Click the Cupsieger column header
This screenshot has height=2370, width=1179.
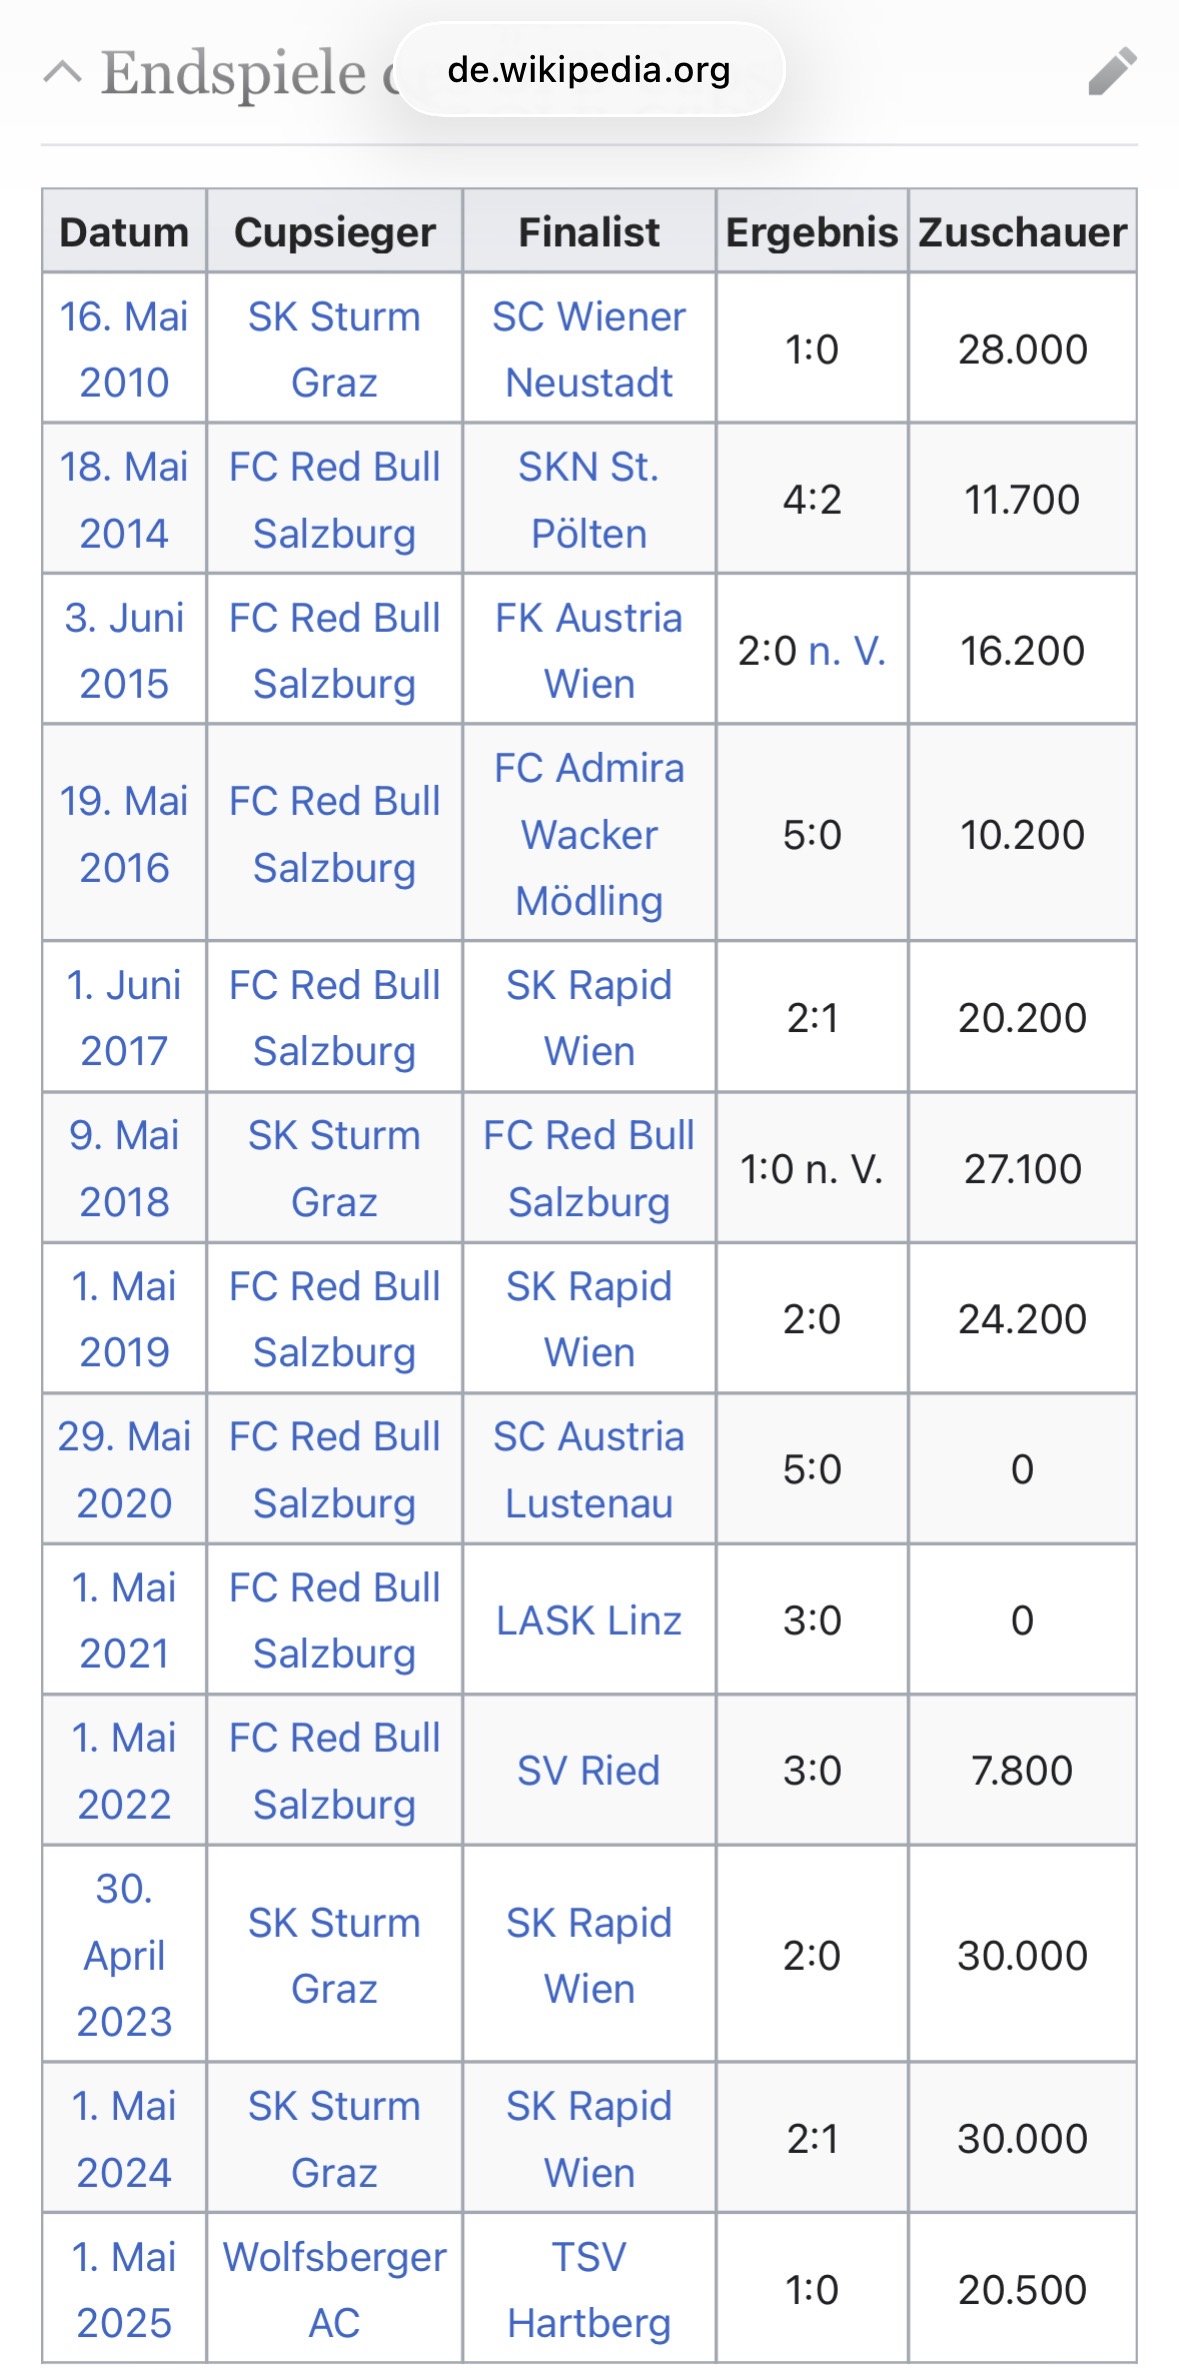coord(334,232)
